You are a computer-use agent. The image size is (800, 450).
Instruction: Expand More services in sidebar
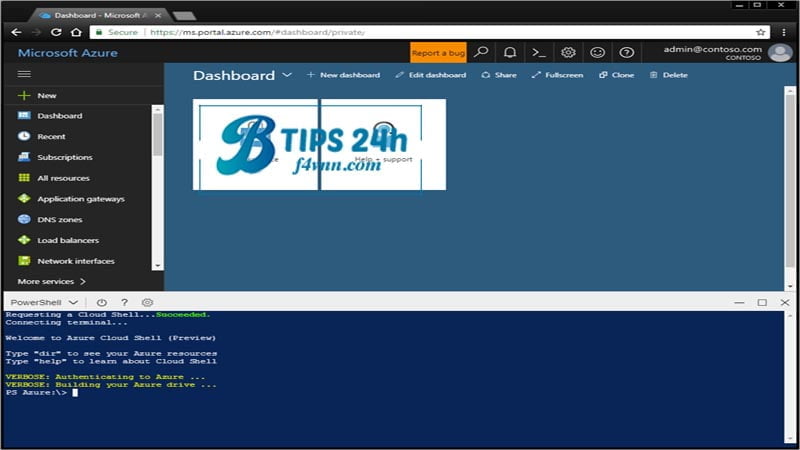pyautogui.click(x=52, y=281)
